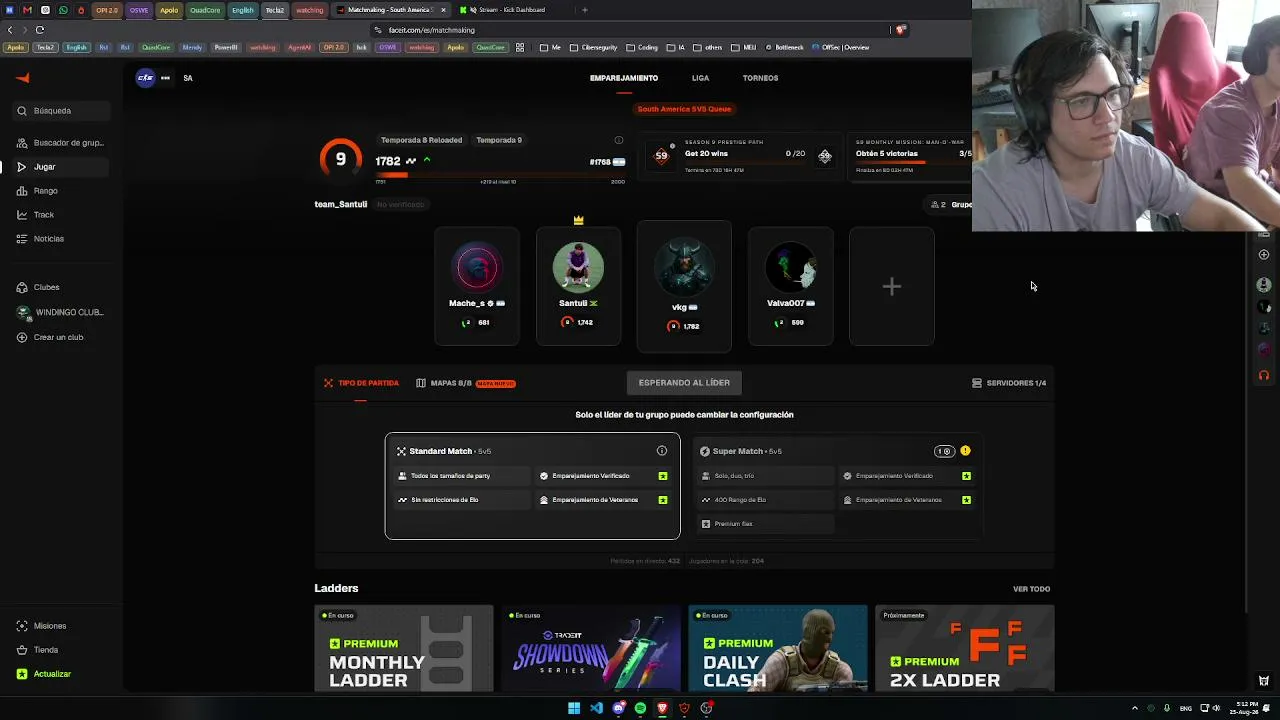
Task: Toggle Standard Match Emparejamiento de Veteranos premium icon
Action: [x=663, y=500]
